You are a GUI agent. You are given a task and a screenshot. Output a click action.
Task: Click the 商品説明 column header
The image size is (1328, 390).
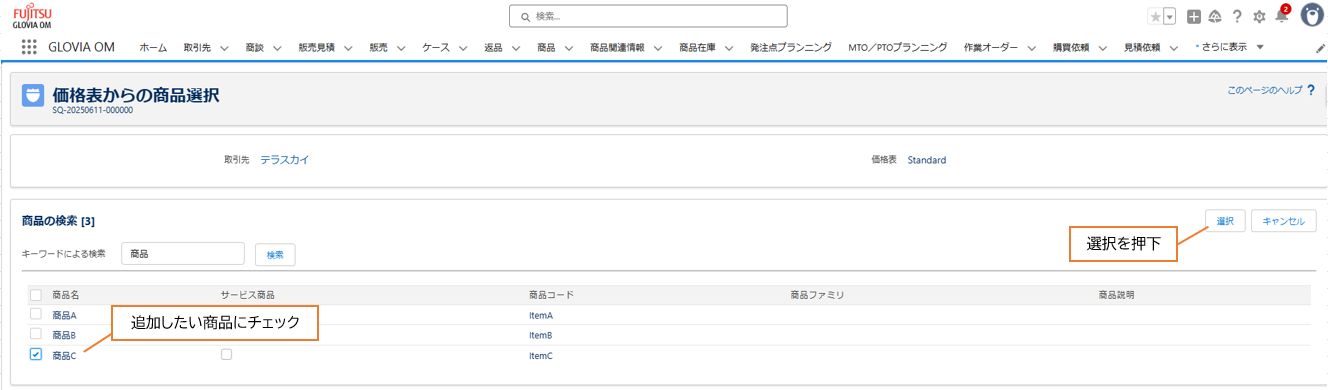[1116, 295]
